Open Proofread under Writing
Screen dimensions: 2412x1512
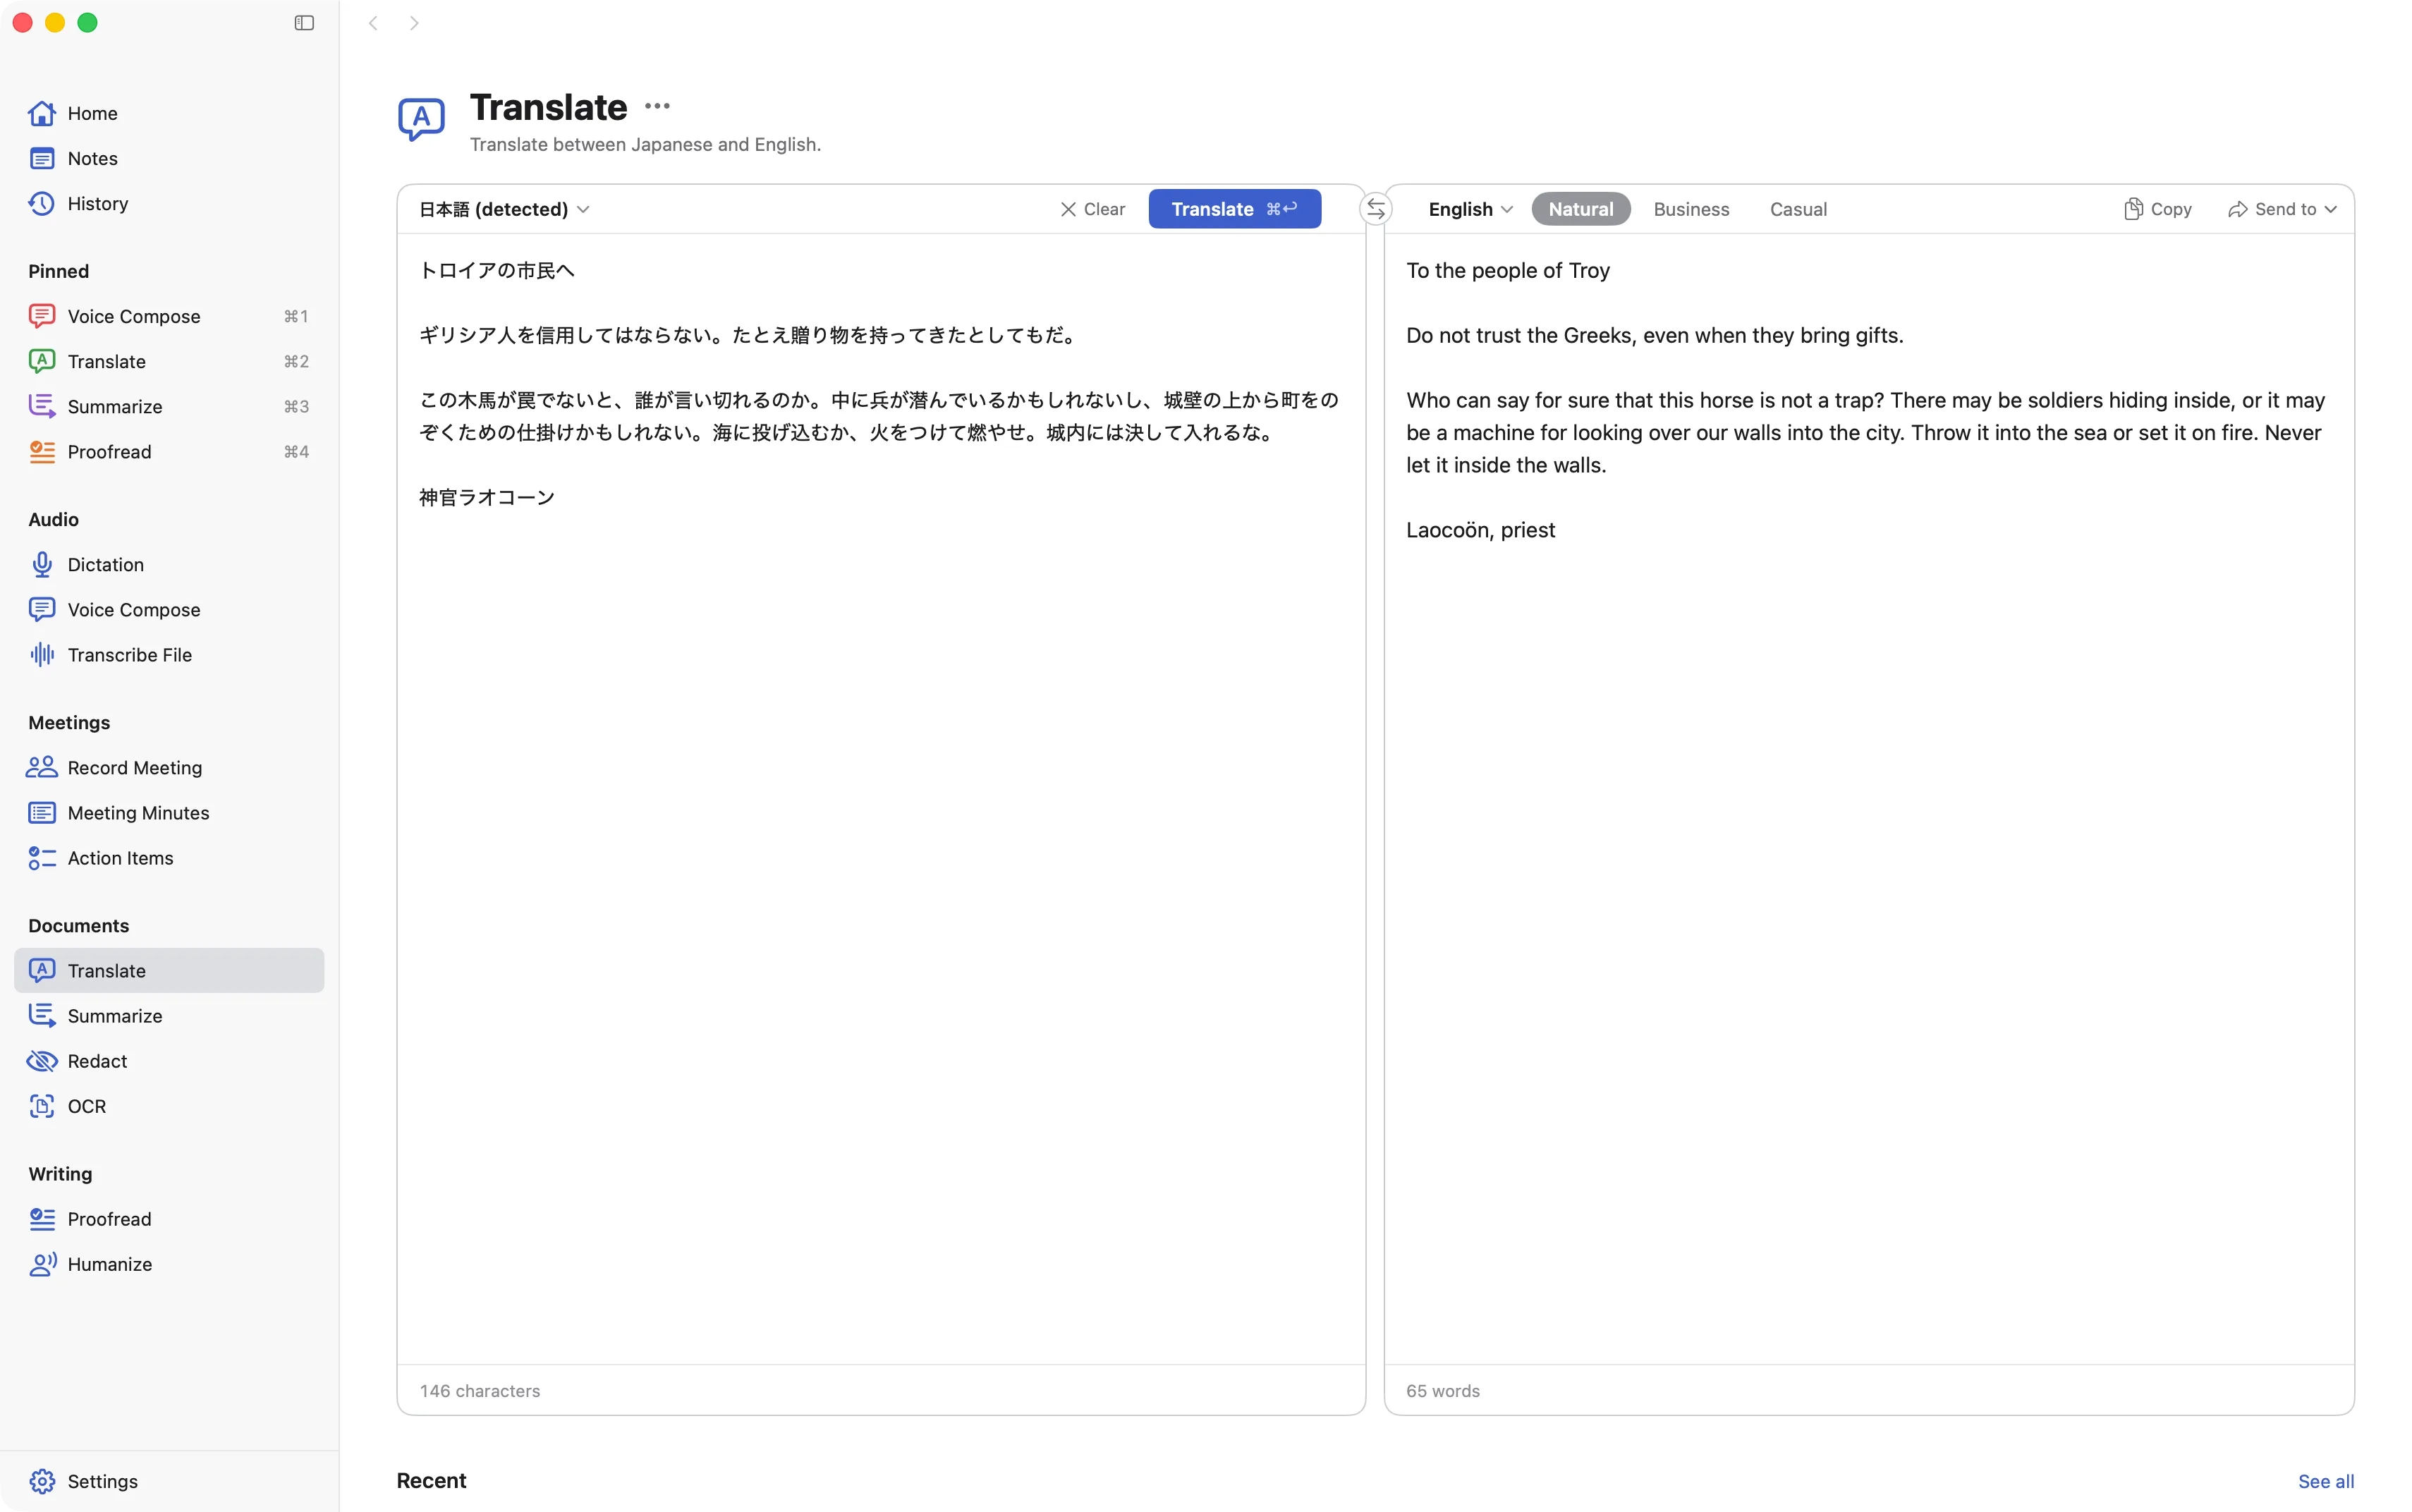coord(169,1218)
